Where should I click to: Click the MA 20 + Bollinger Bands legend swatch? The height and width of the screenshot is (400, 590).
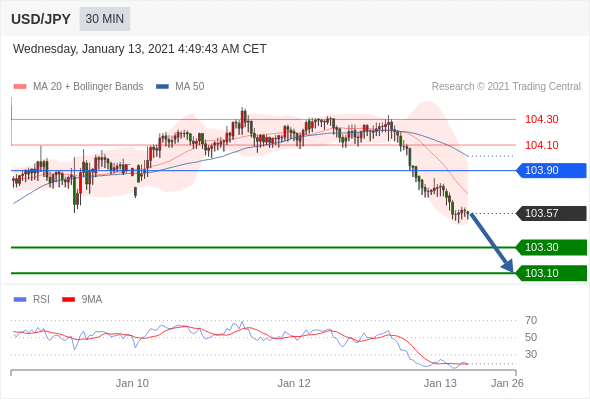point(20,87)
